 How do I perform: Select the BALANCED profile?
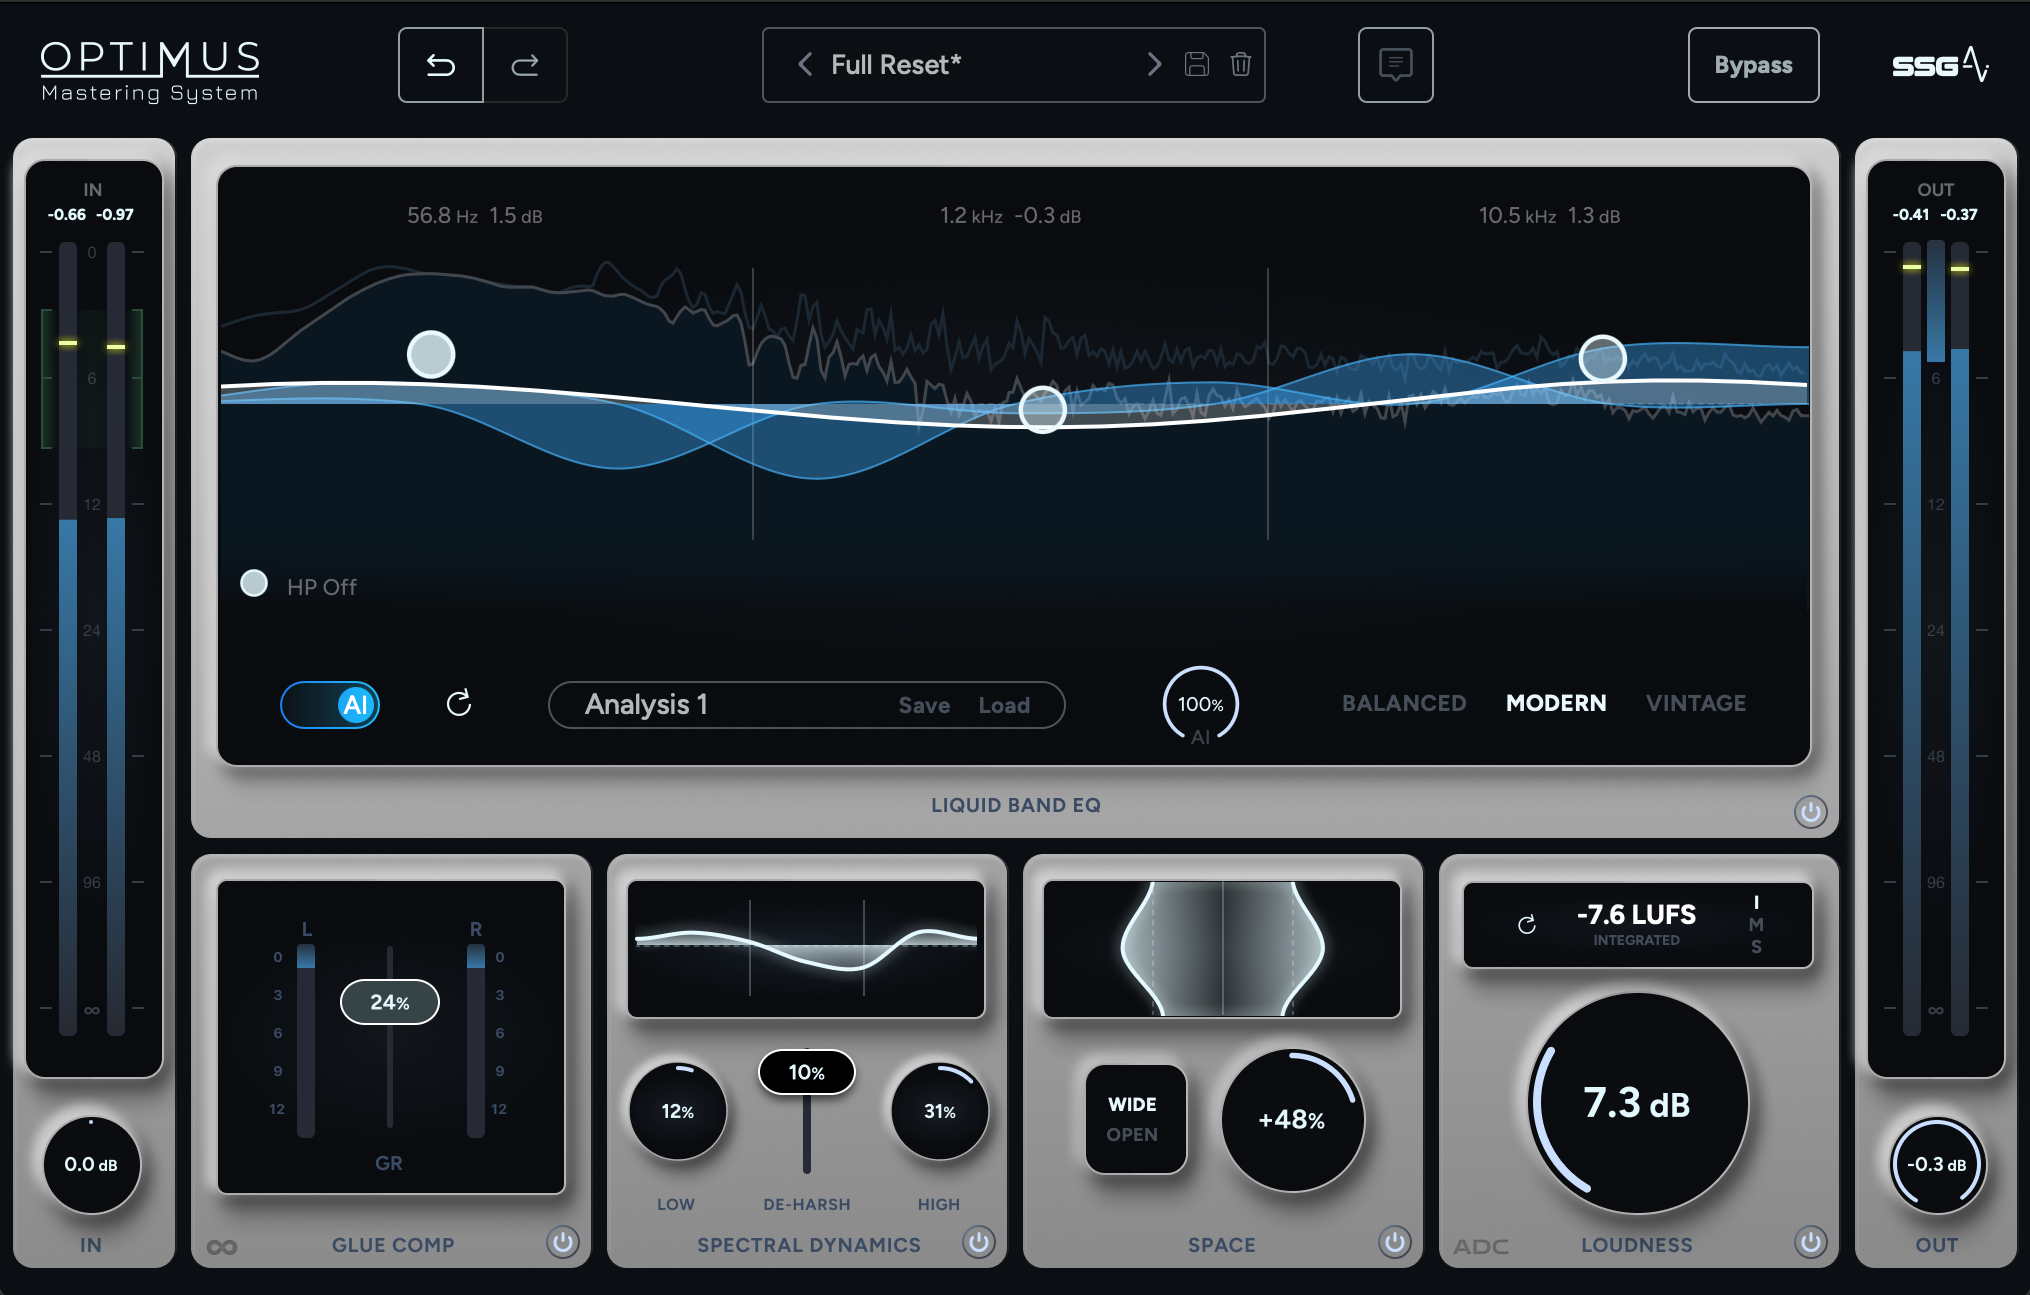point(1403,703)
